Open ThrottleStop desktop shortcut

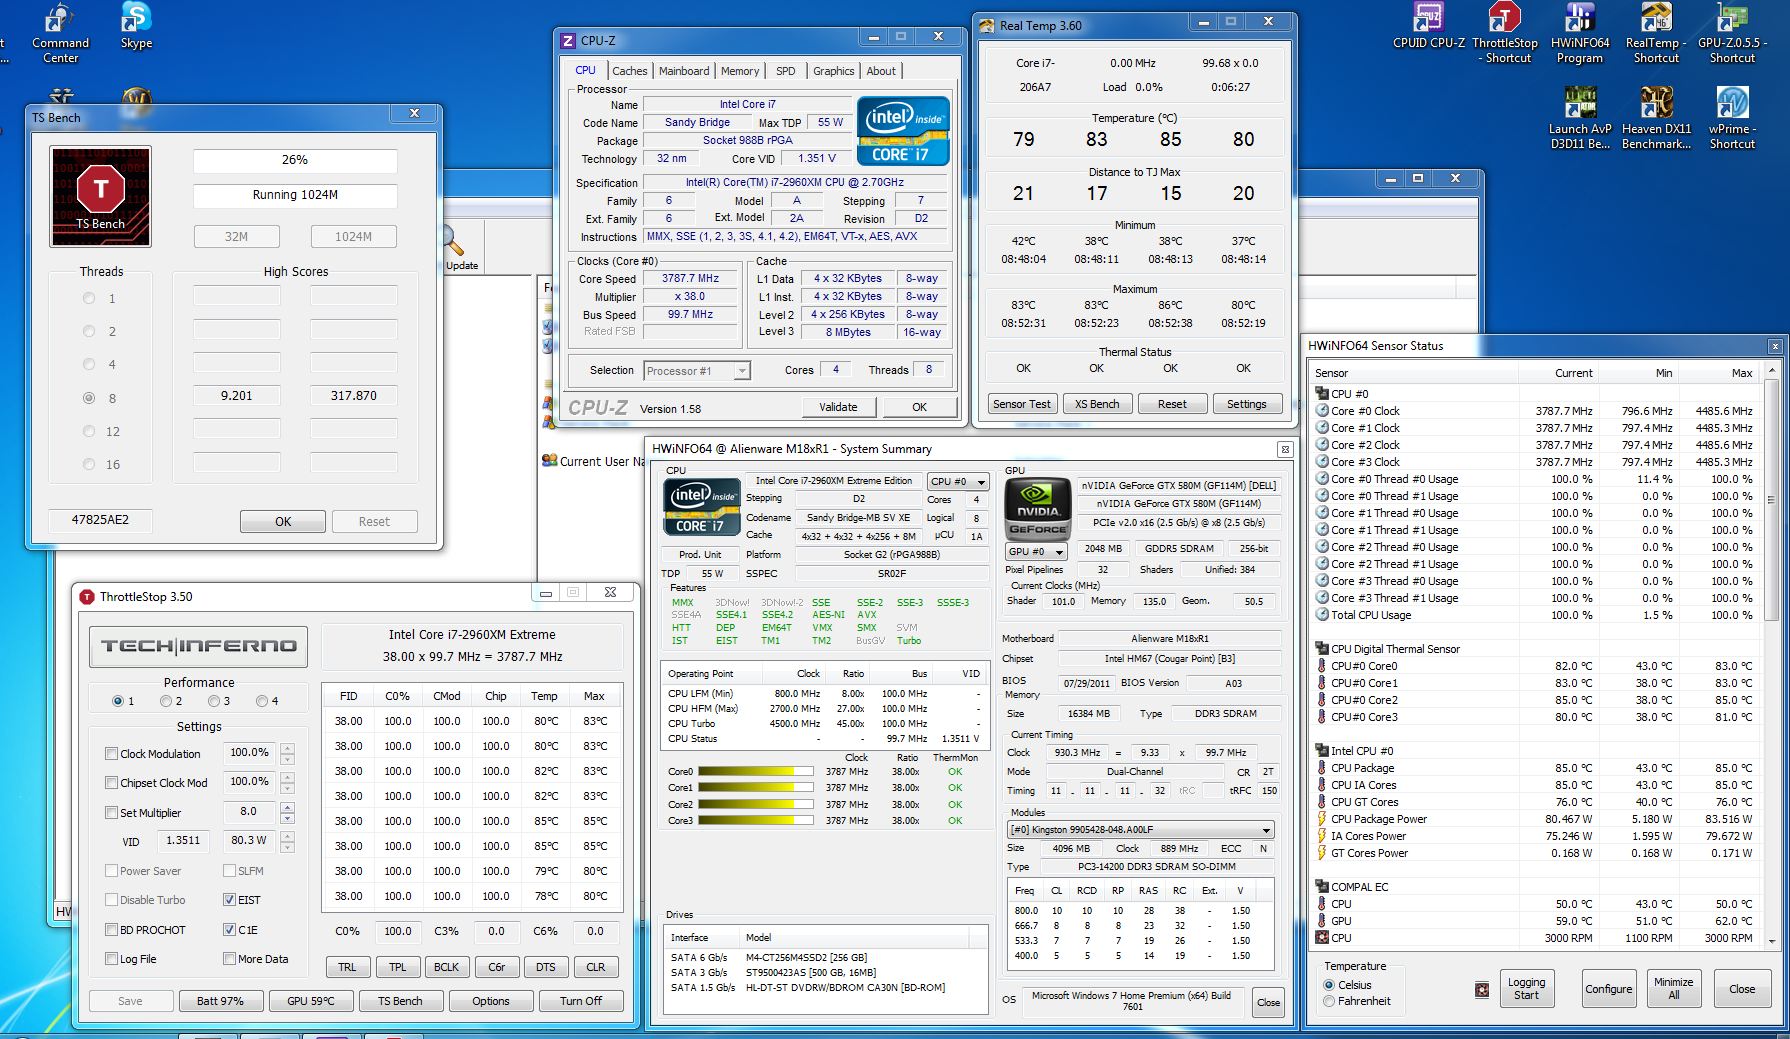click(x=1504, y=33)
